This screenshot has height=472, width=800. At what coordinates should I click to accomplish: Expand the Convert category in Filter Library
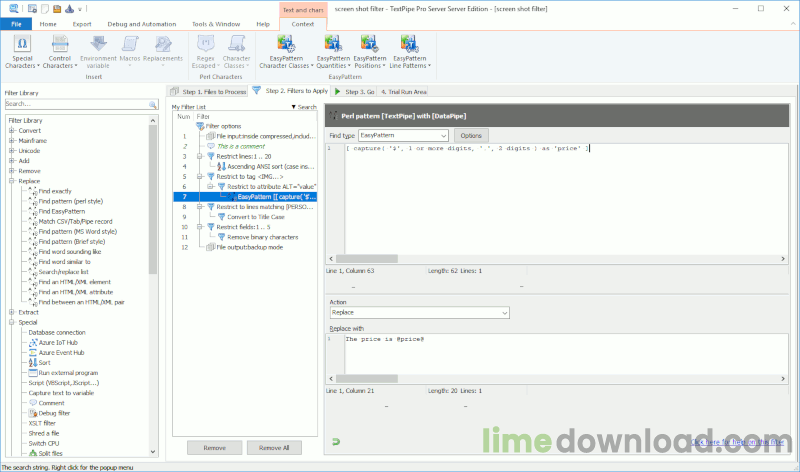[x=12, y=130]
